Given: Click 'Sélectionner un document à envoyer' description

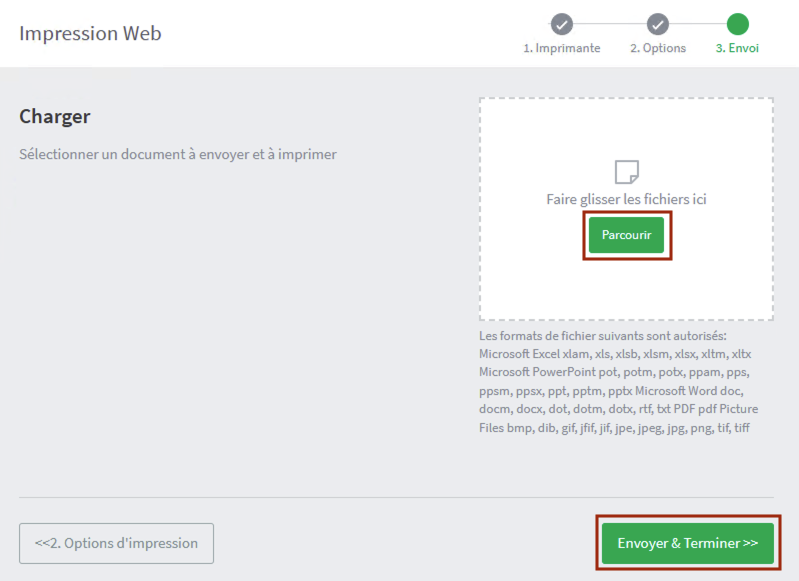Looking at the screenshot, I should [178, 154].
